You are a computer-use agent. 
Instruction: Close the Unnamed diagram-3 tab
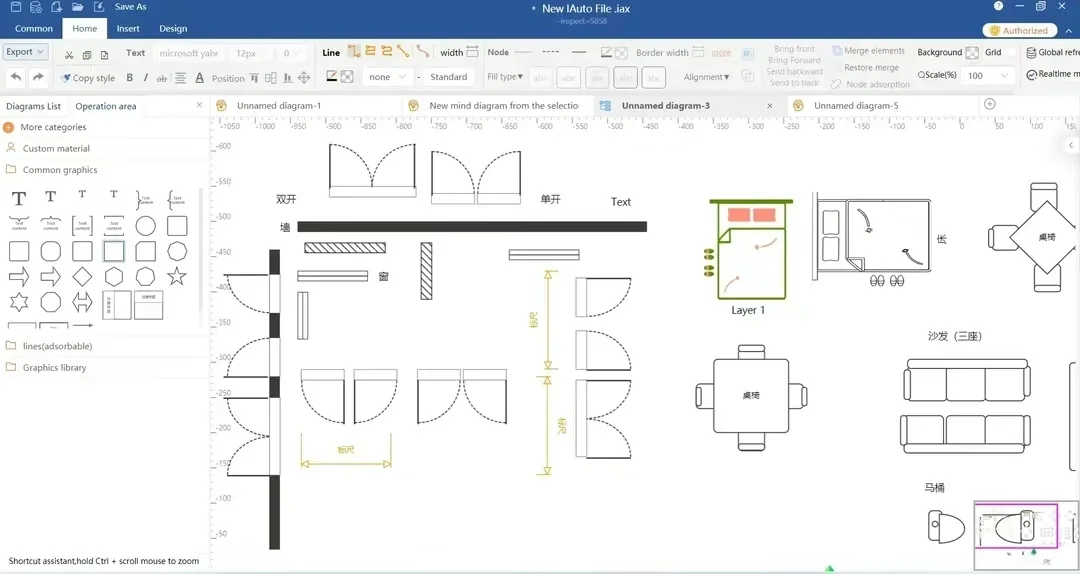[770, 106]
